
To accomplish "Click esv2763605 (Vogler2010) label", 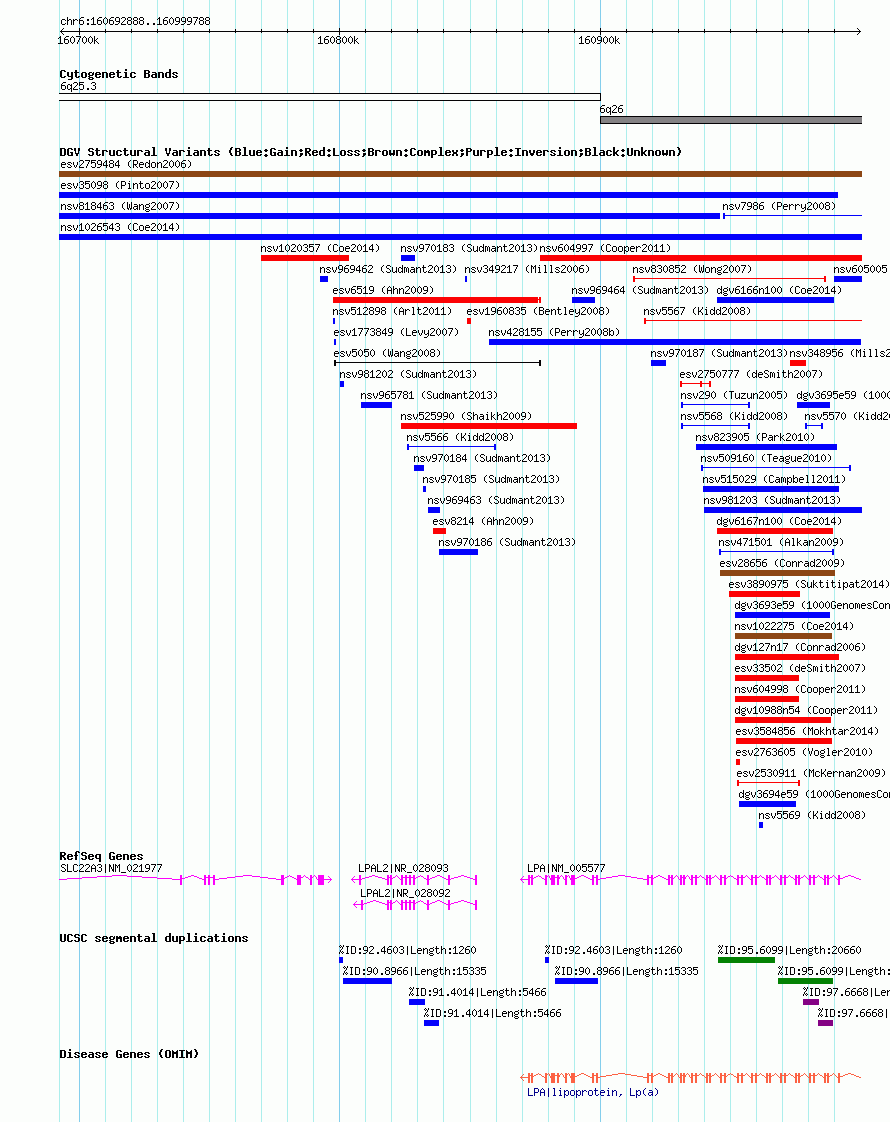I will pyautogui.click(x=804, y=752).
